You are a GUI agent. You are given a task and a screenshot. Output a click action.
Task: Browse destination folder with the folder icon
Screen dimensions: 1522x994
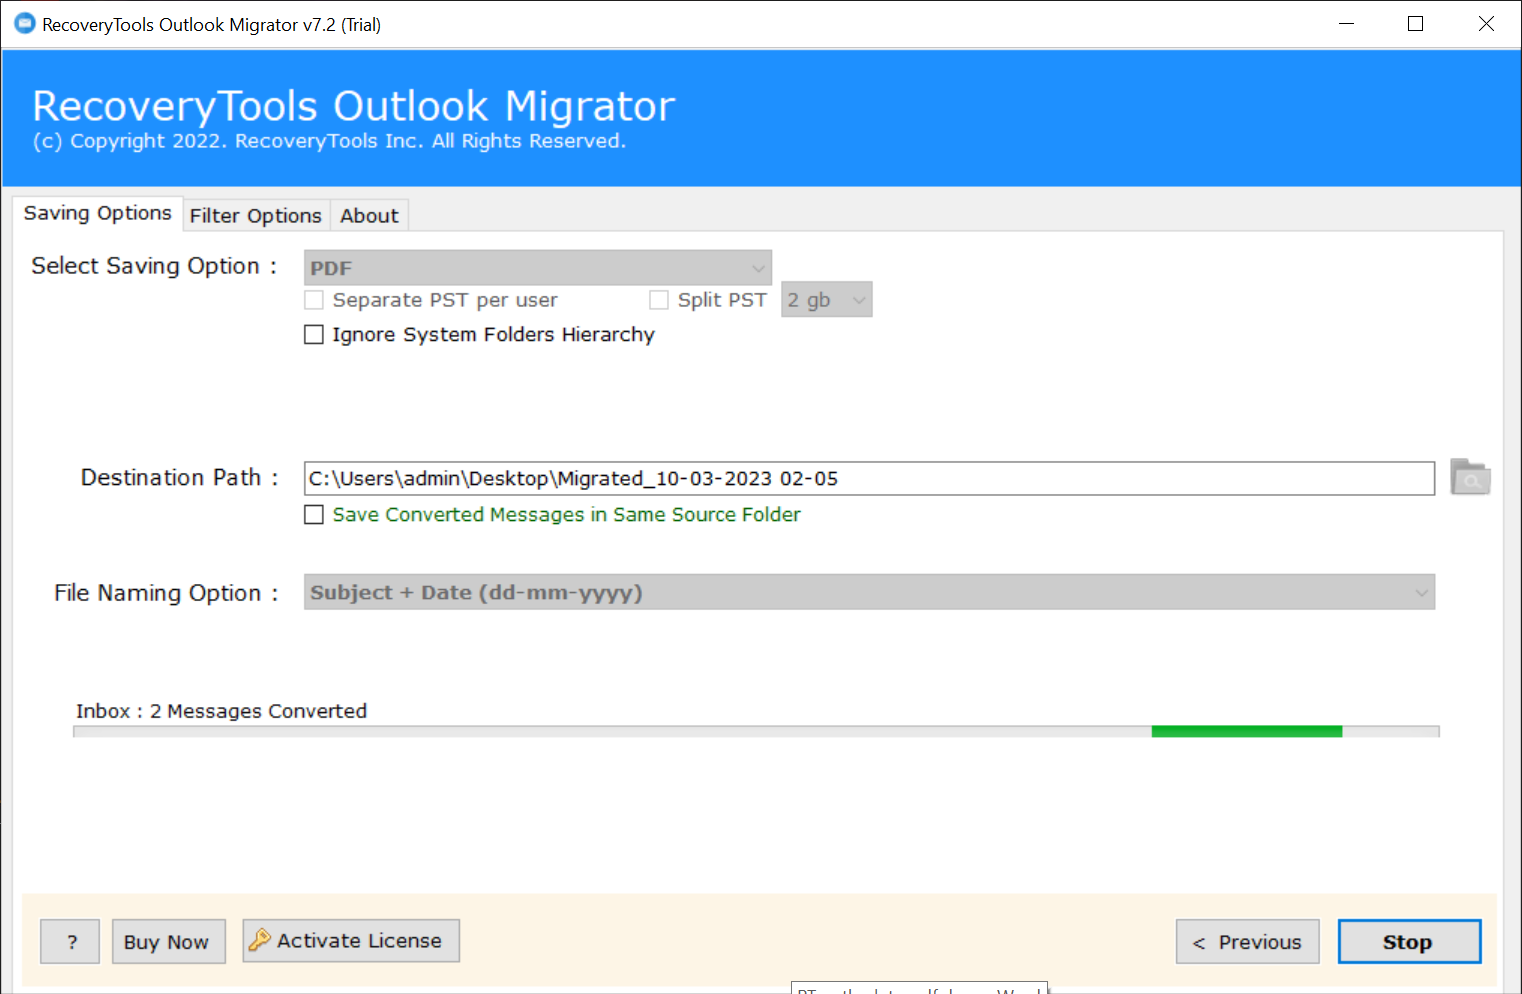pos(1470,478)
